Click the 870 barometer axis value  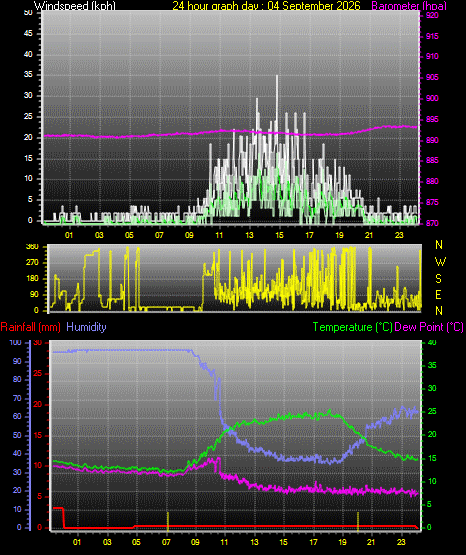432,223
